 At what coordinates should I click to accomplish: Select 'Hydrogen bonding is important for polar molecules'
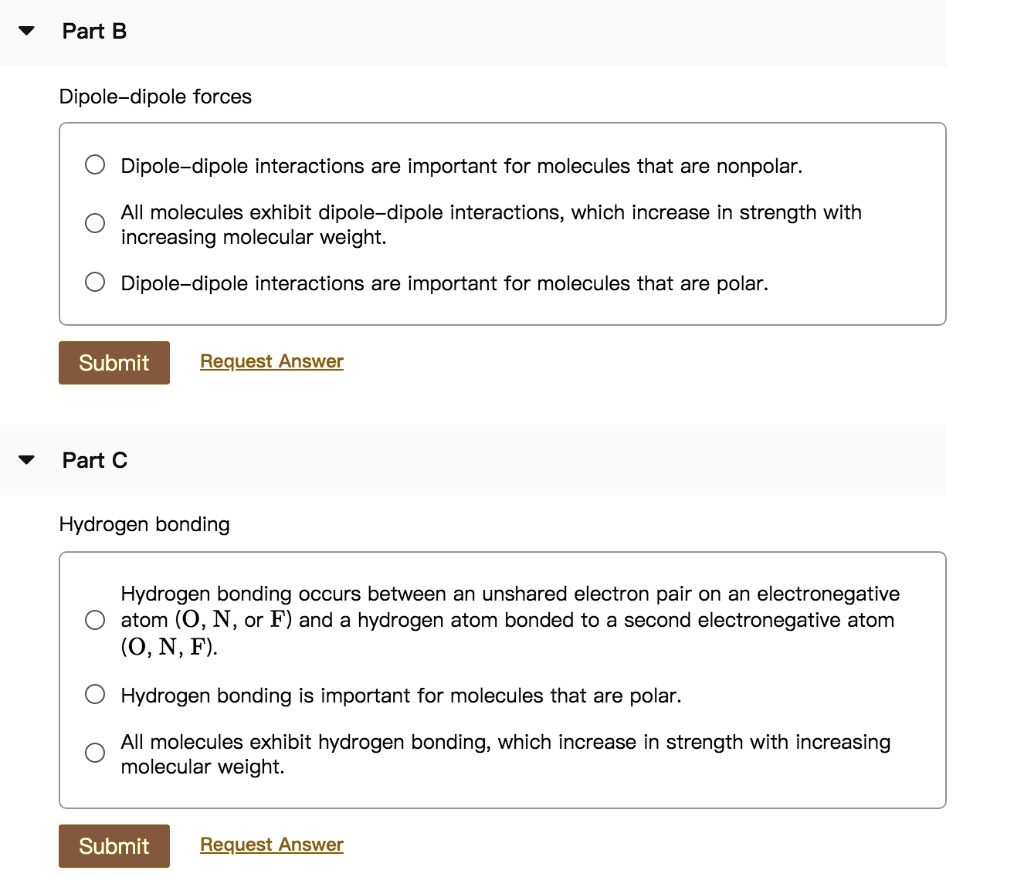pyautogui.click(x=94, y=693)
